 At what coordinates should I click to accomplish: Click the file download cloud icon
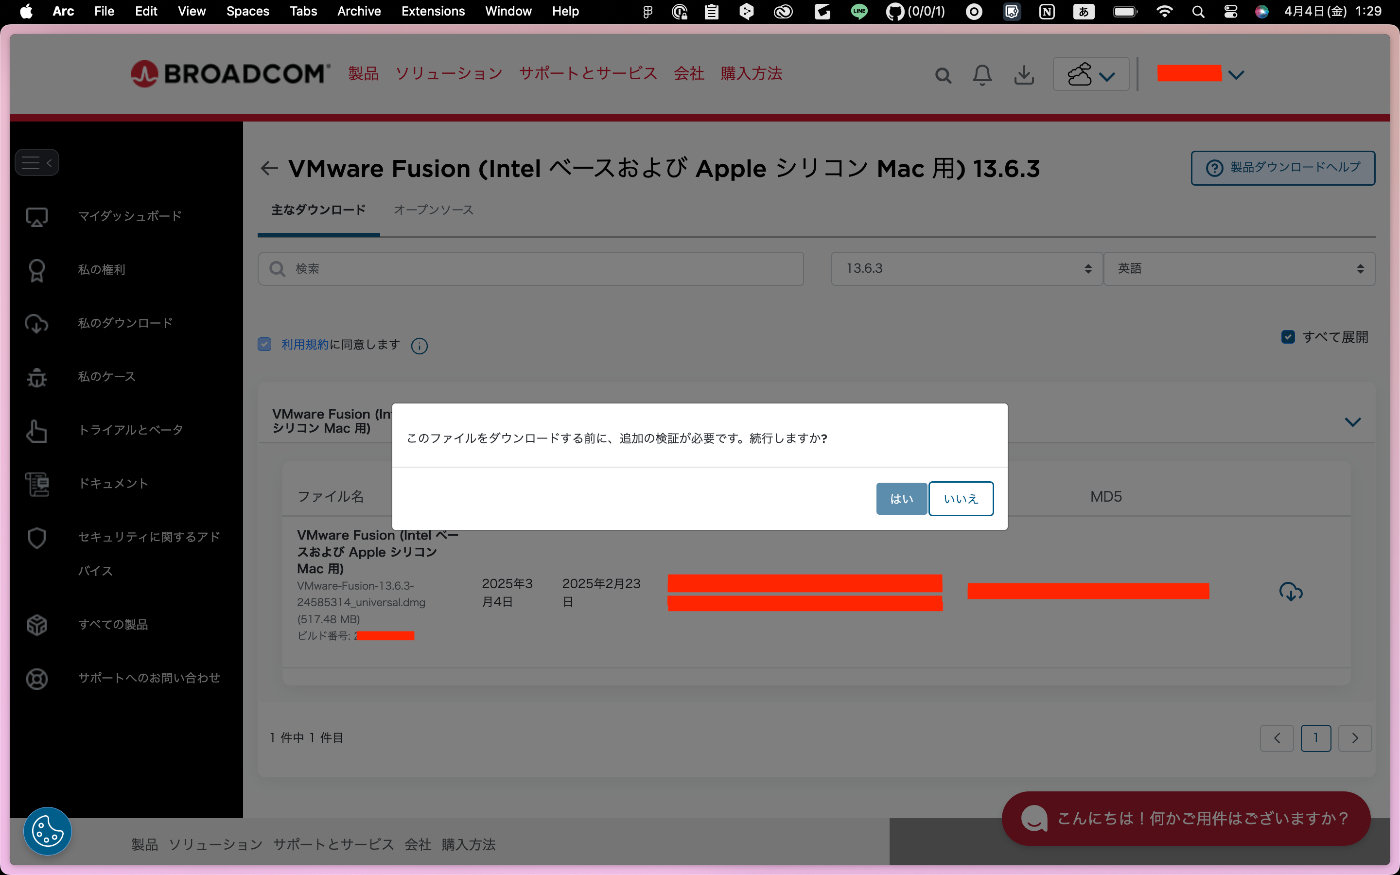[x=1291, y=592]
